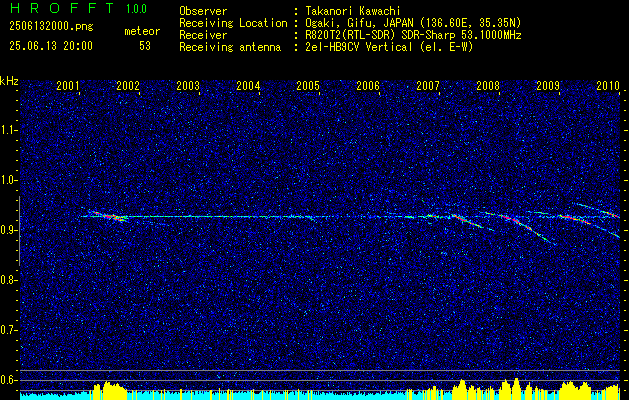Click the 2001 time axis marker
This screenshot has width=629, height=400.
pyautogui.click(x=67, y=85)
